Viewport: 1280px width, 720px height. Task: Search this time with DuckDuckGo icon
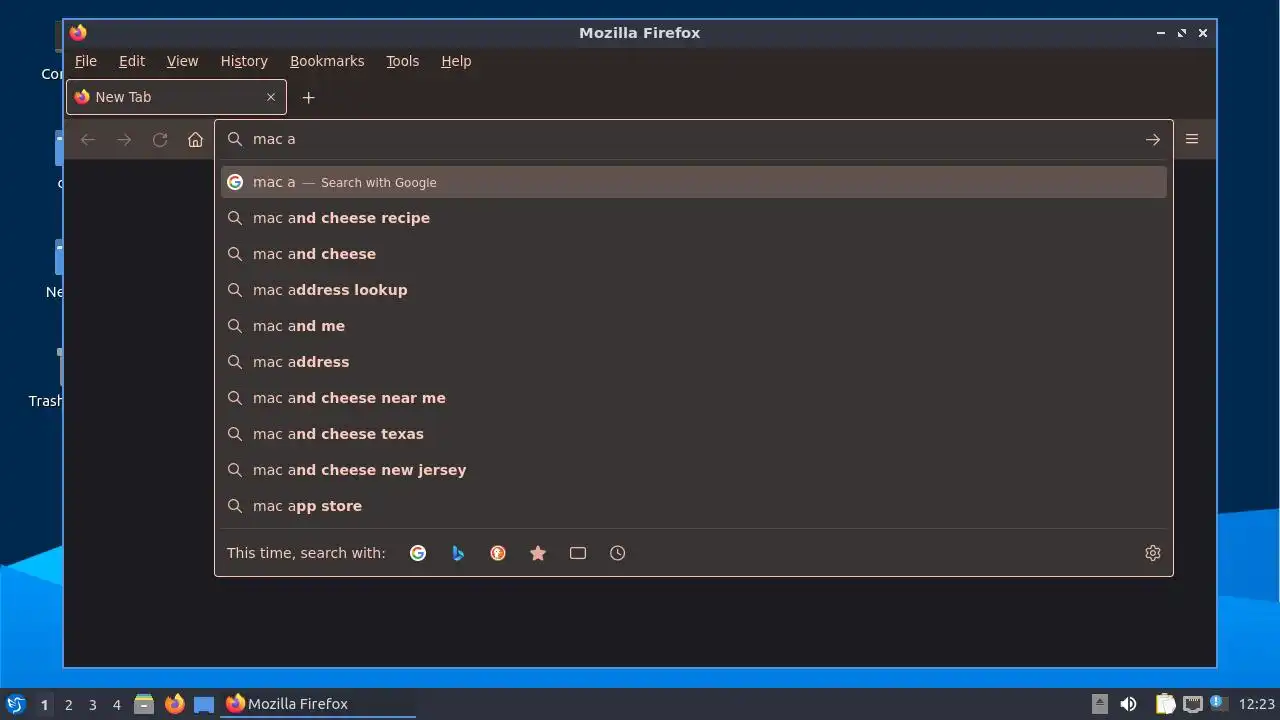pos(498,553)
